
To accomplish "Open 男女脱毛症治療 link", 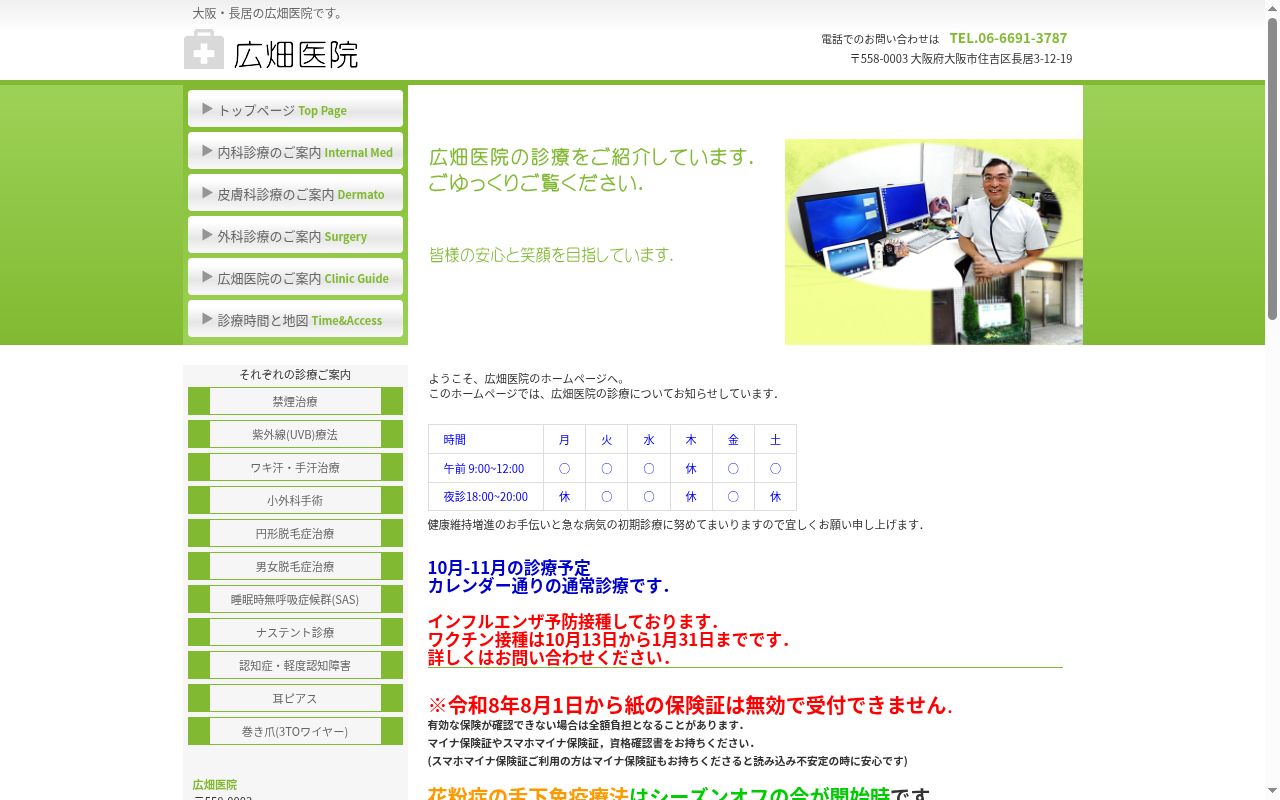I will (x=295, y=566).
